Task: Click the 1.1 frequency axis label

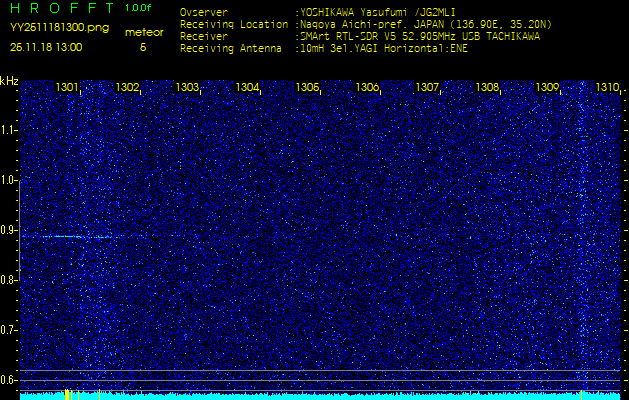Action: [9, 130]
